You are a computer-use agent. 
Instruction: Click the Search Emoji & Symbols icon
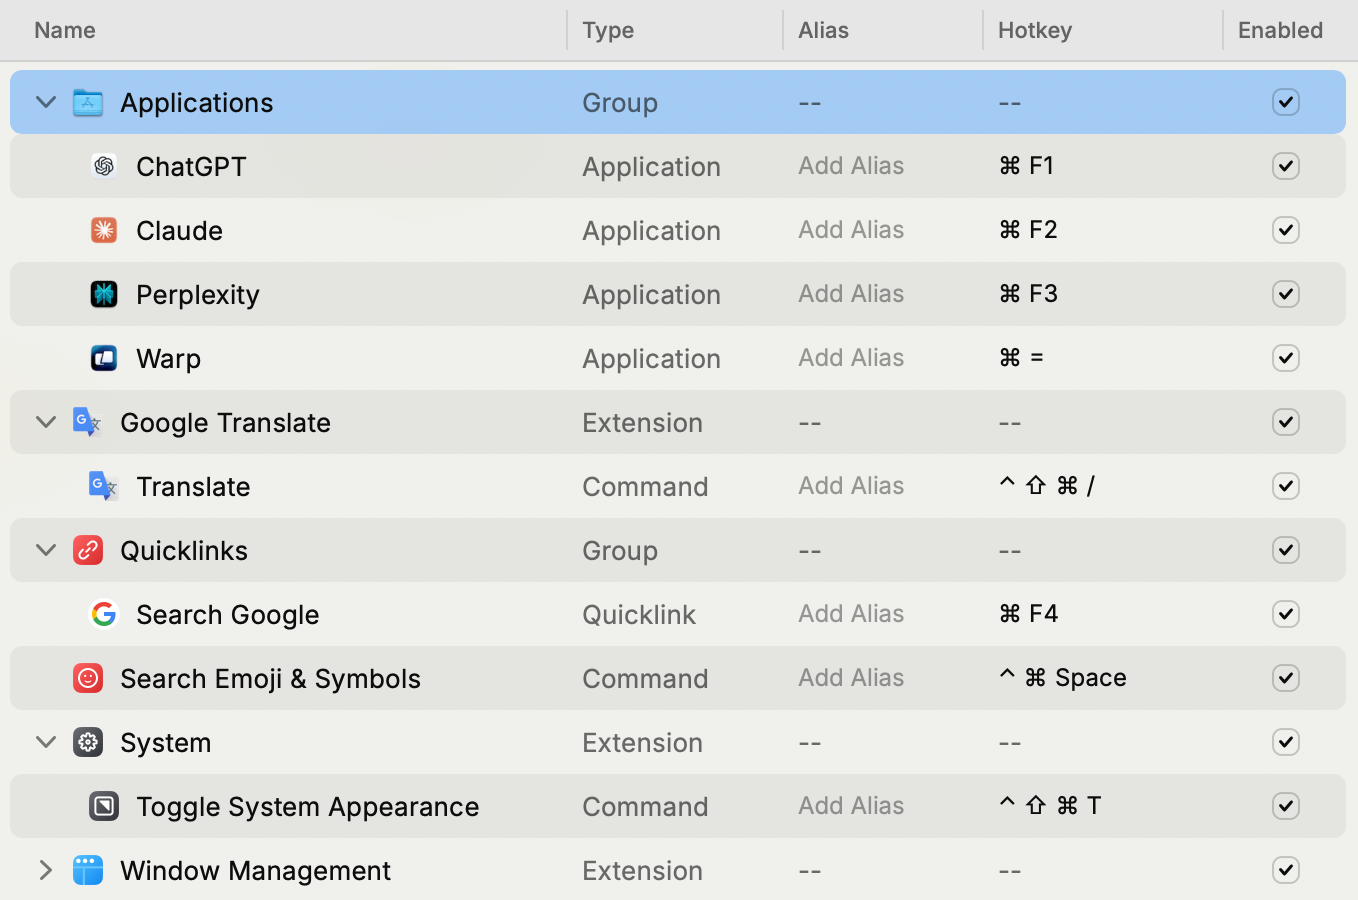[x=88, y=678]
